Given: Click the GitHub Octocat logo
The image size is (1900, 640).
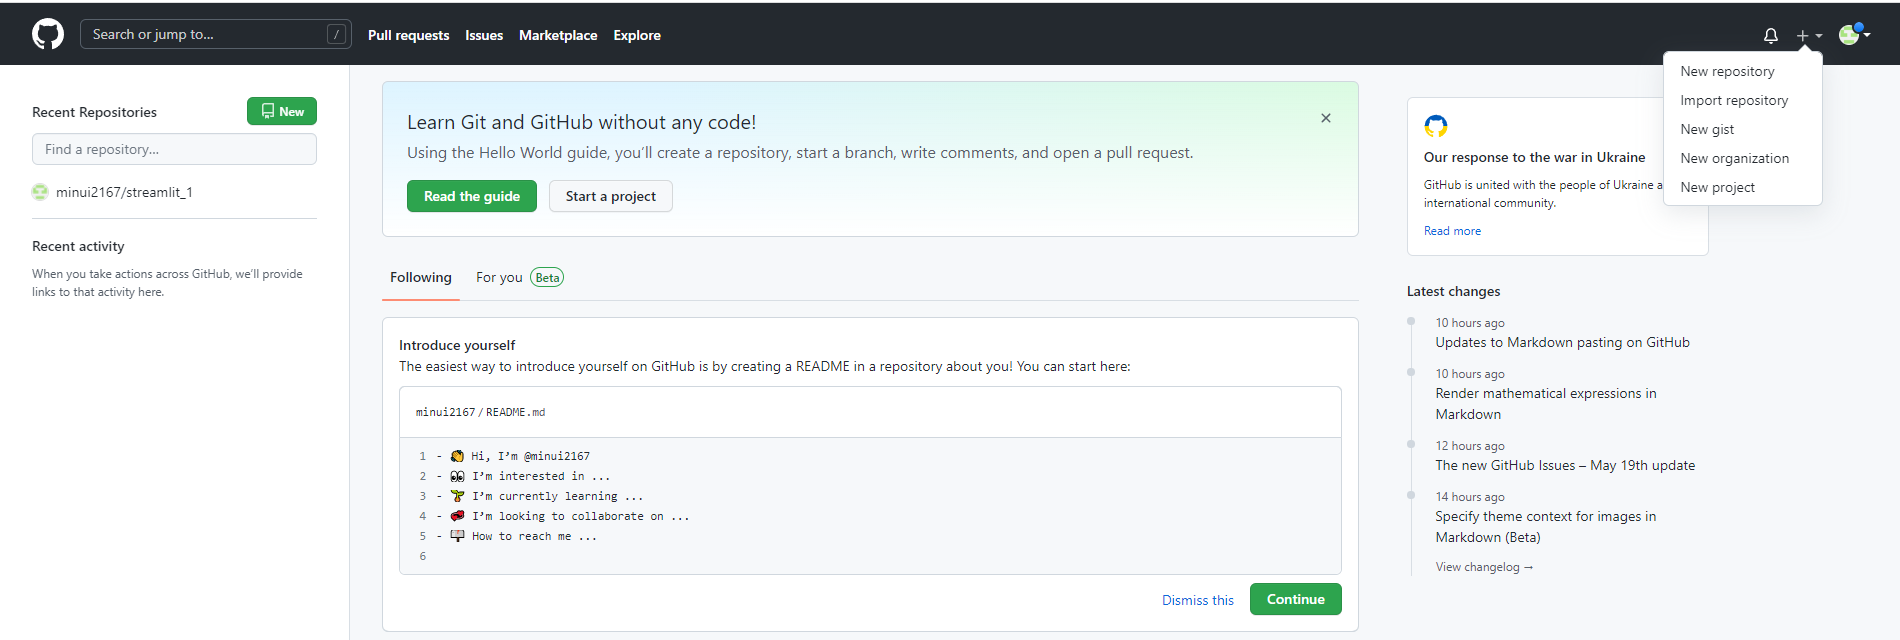Looking at the screenshot, I should click(x=48, y=34).
